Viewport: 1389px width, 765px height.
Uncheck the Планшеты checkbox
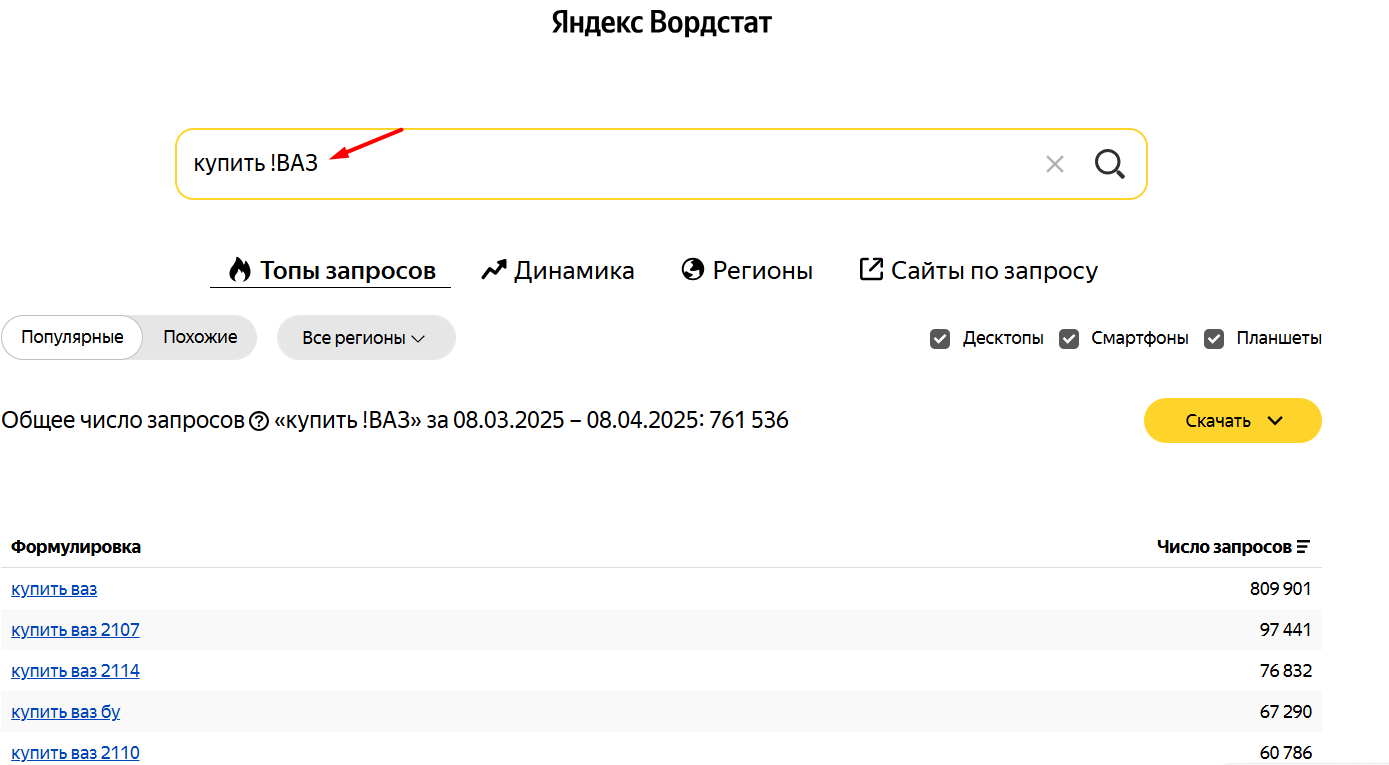point(1214,339)
